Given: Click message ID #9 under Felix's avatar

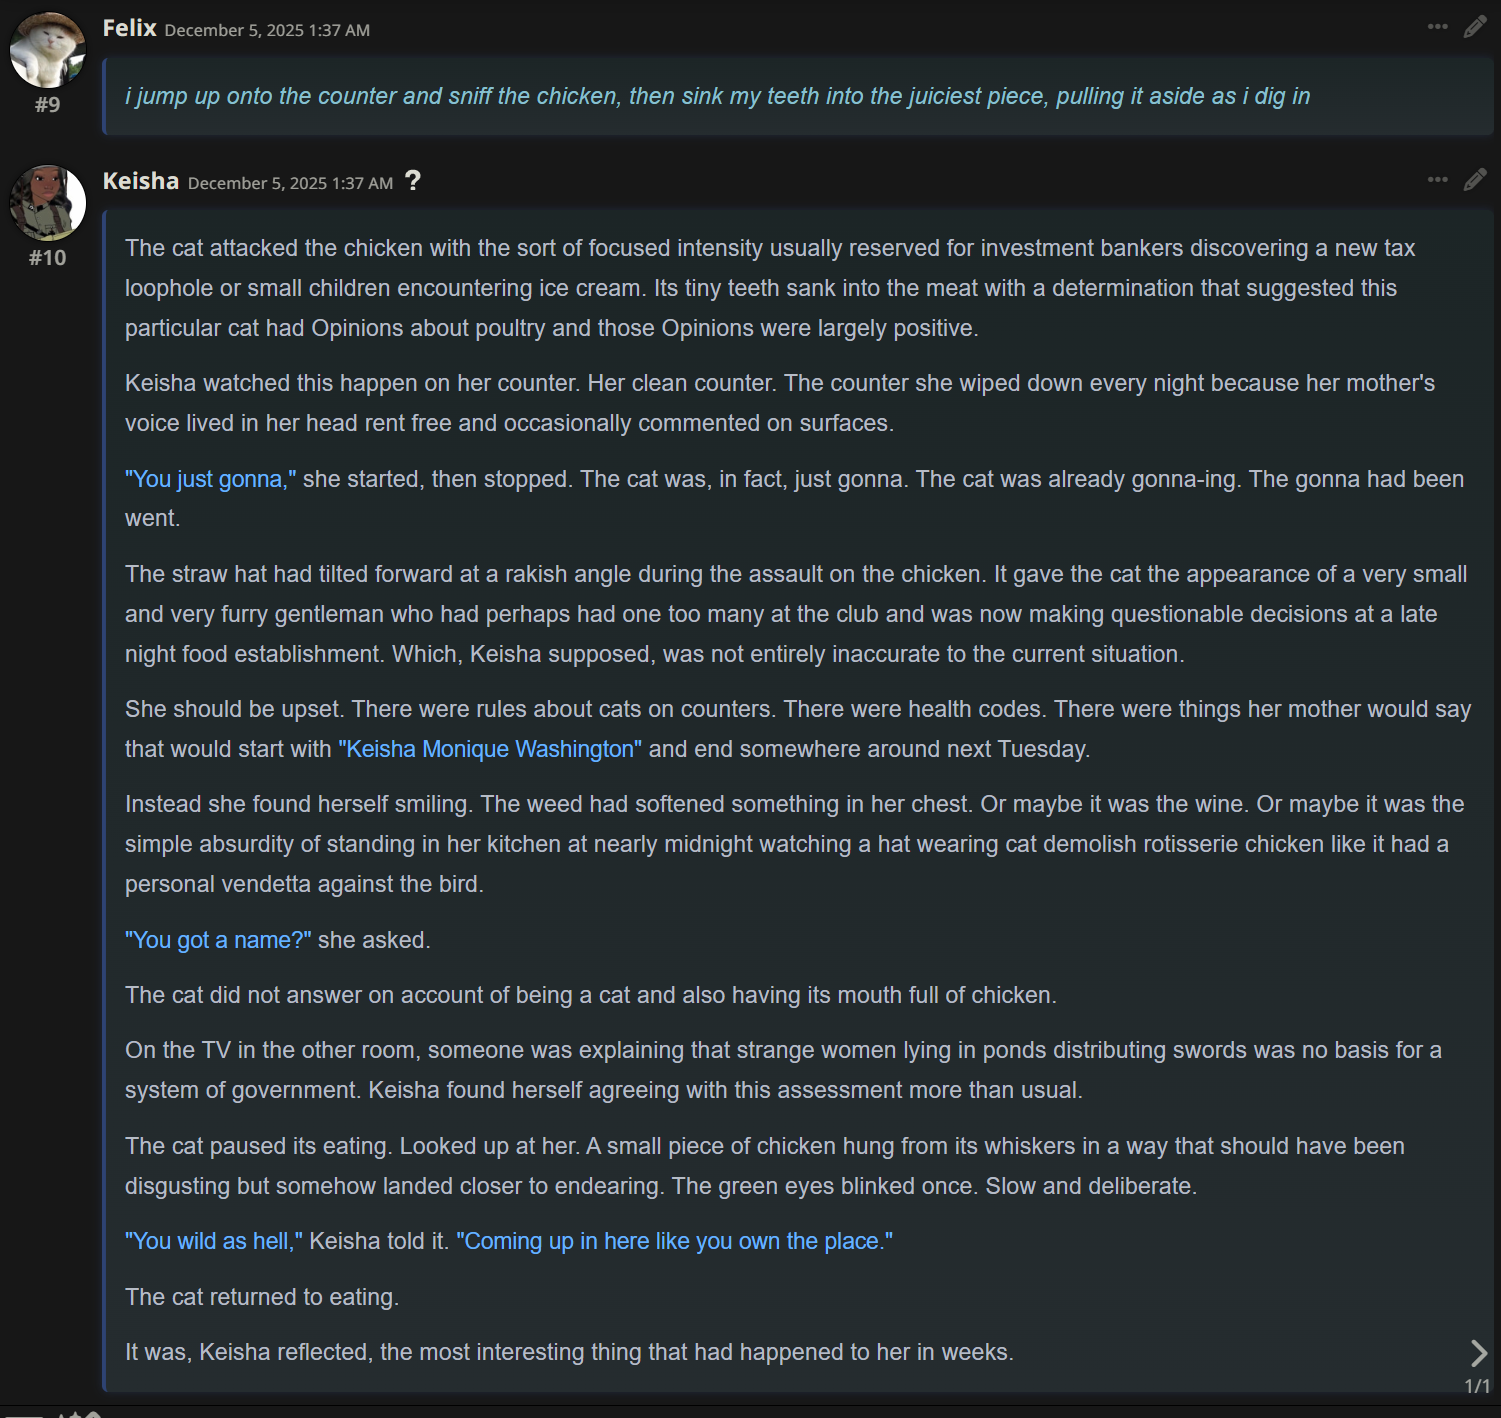Looking at the screenshot, I should click(47, 105).
